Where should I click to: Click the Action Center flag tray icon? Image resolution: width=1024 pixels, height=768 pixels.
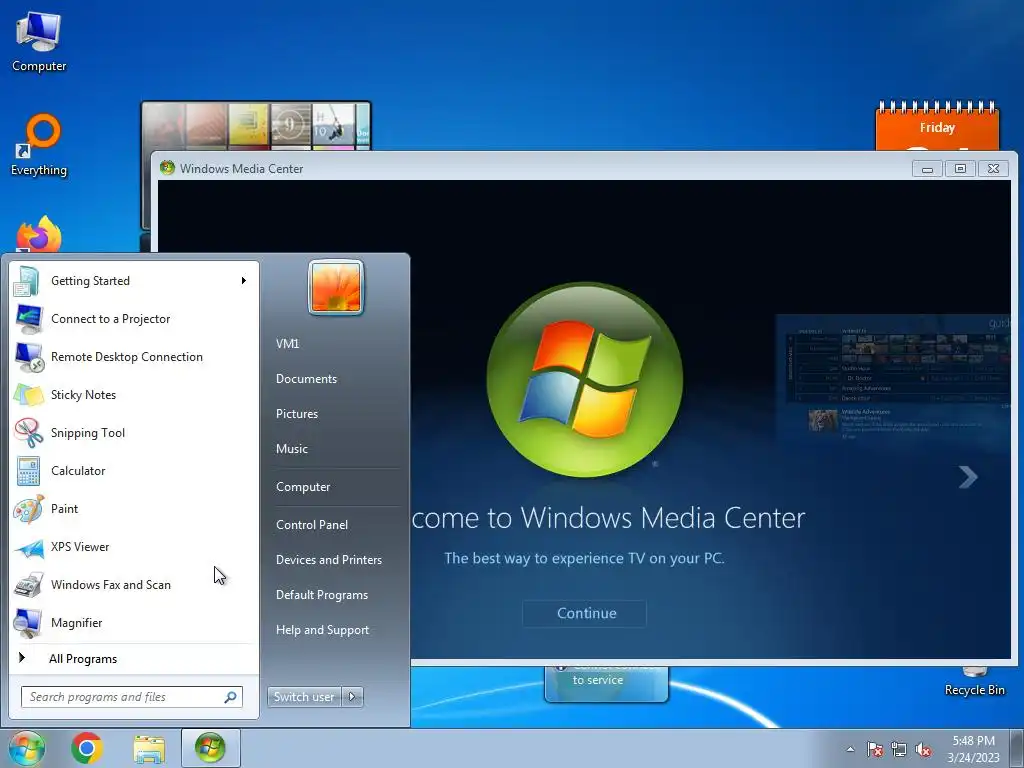click(874, 749)
